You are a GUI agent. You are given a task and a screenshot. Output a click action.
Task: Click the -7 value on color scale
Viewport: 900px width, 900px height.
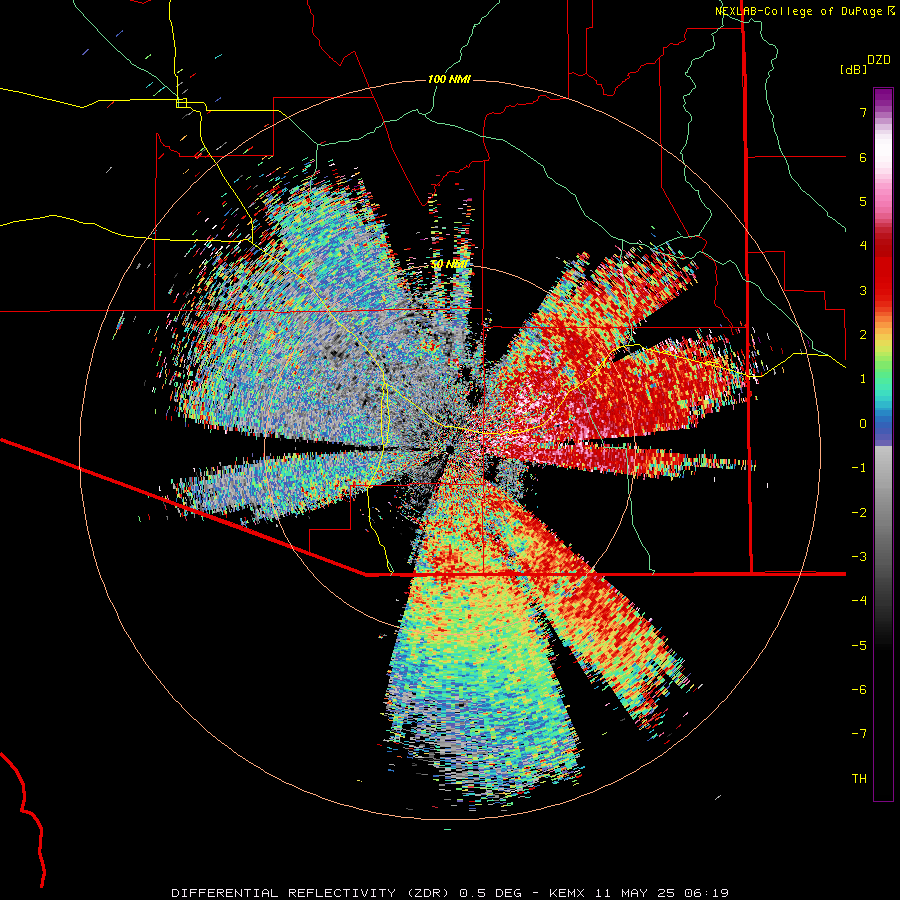[859, 734]
